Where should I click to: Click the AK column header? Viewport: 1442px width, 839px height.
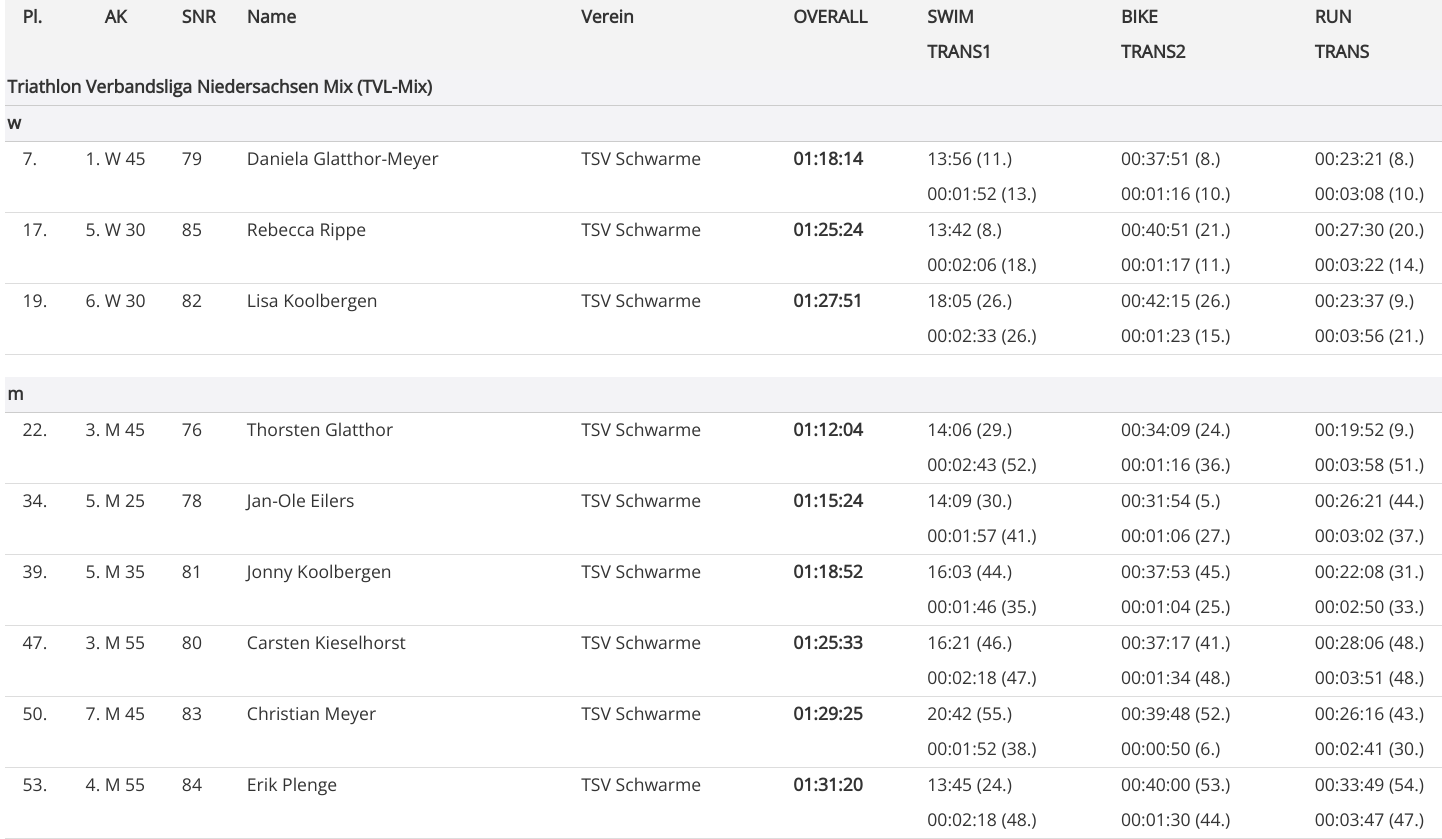(116, 17)
